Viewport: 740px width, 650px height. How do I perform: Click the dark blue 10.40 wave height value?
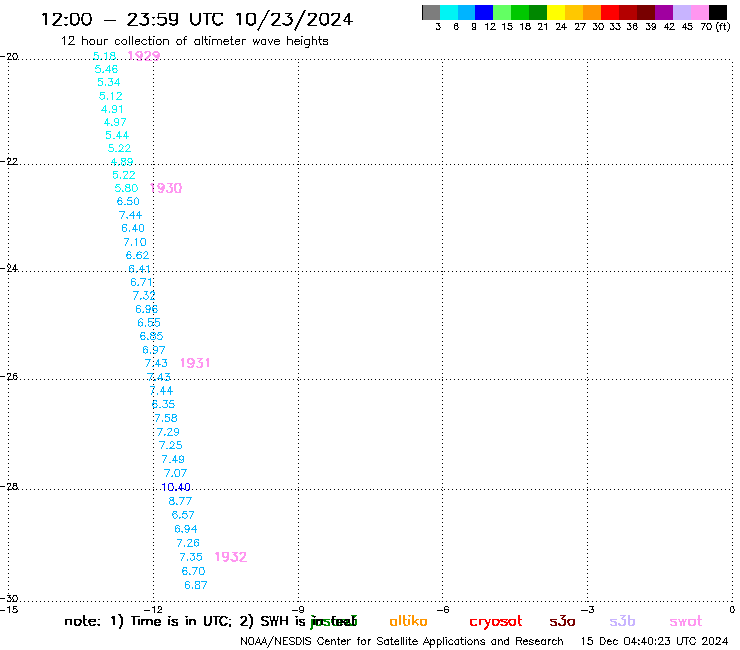click(176, 487)
